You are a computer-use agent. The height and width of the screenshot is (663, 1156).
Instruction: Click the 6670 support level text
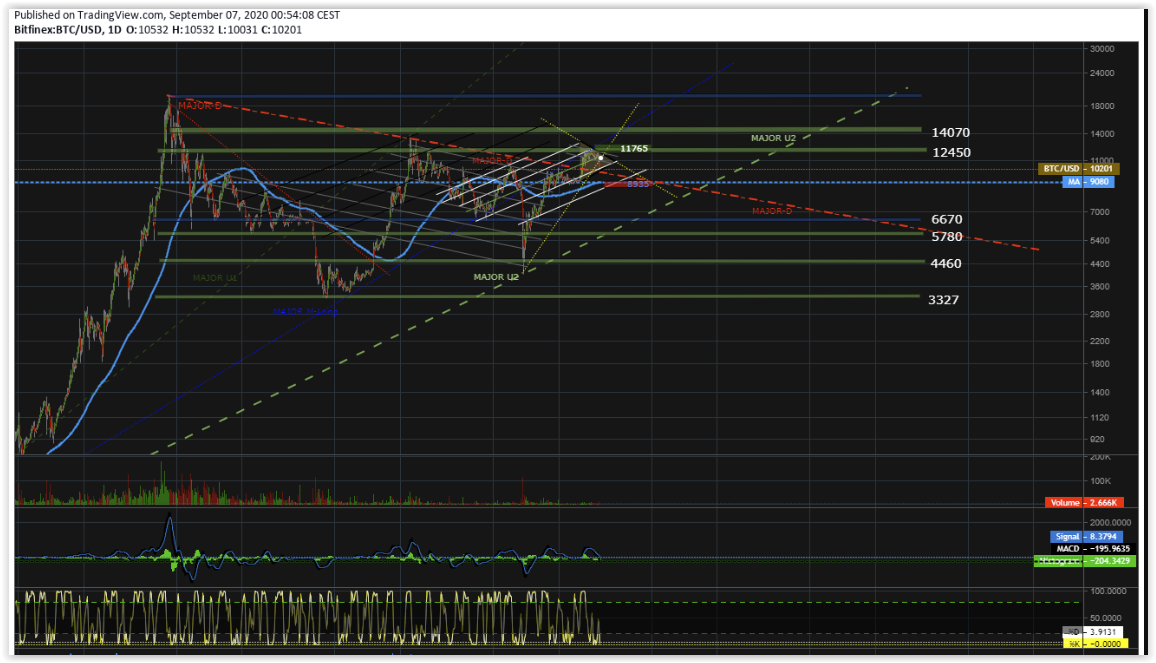click(946, 219)
